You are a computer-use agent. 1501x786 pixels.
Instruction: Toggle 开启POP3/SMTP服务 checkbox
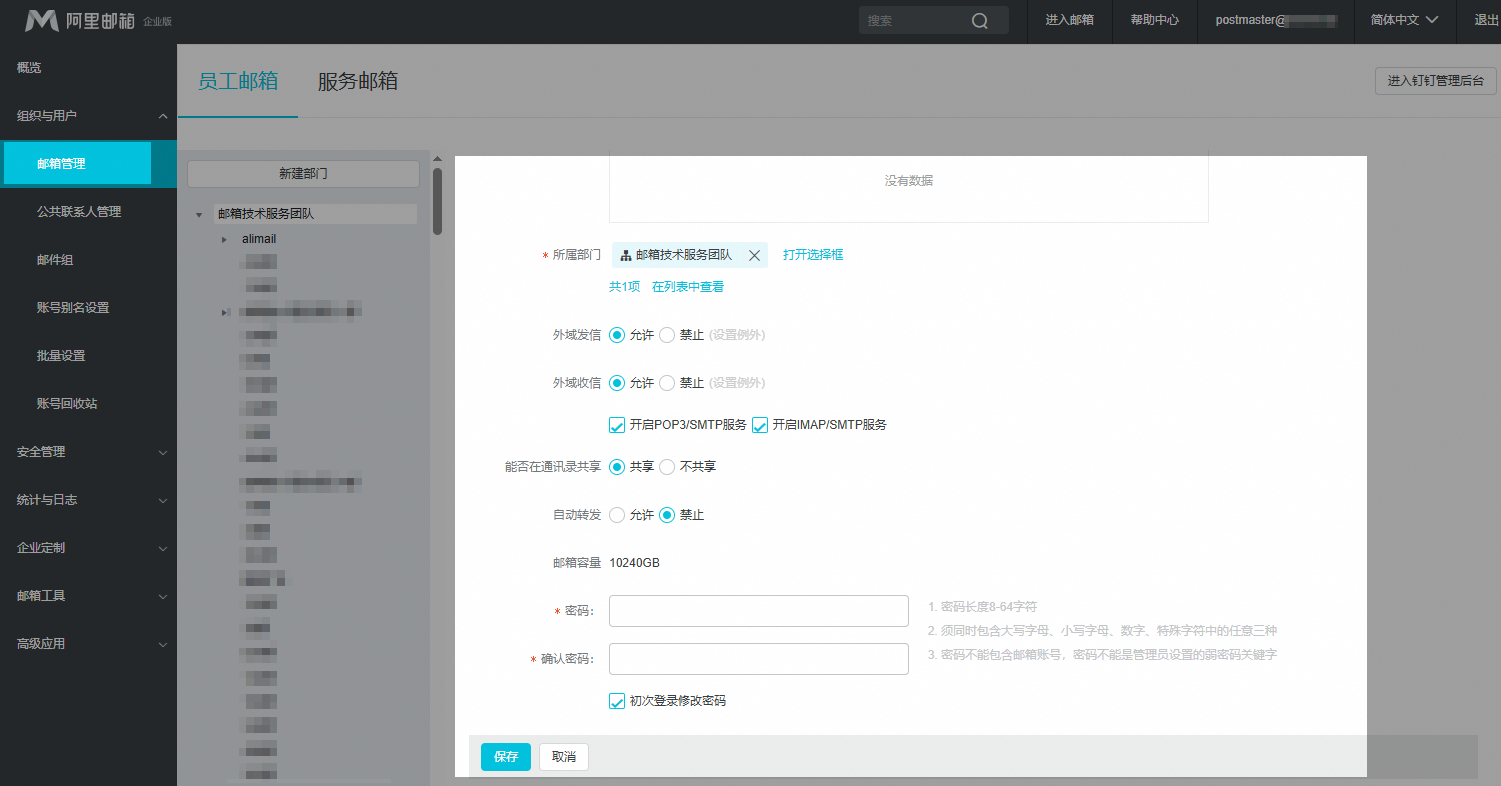point(617,425)
